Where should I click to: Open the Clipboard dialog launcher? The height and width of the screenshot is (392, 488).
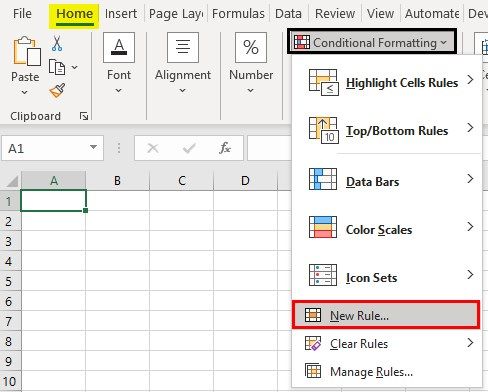(84, 116)
